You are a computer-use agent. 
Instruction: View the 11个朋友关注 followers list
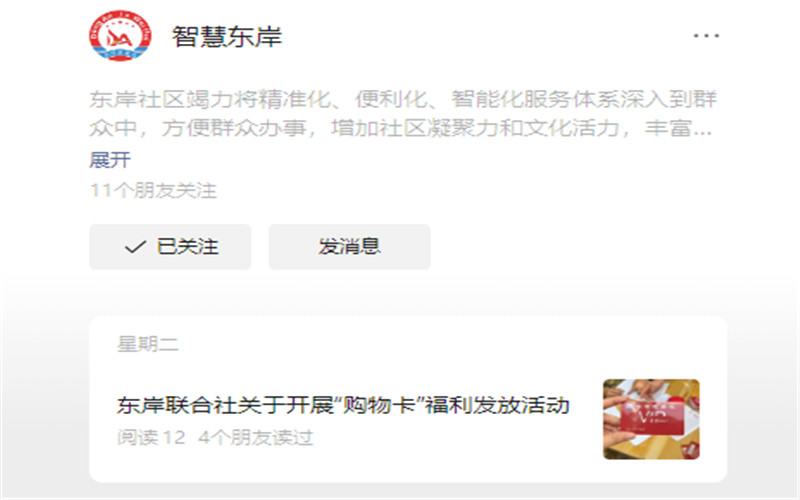[x=154, y=191]
